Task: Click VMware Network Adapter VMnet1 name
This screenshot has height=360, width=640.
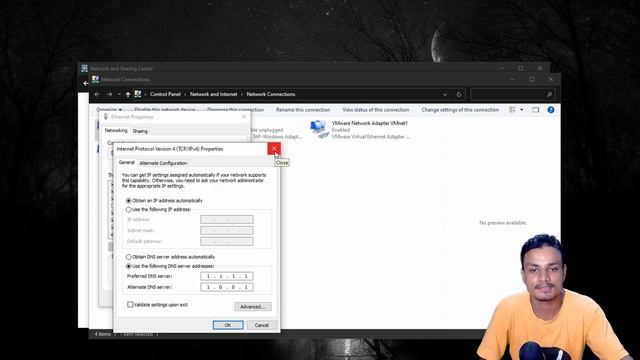Action: click(x=369, y=123)
